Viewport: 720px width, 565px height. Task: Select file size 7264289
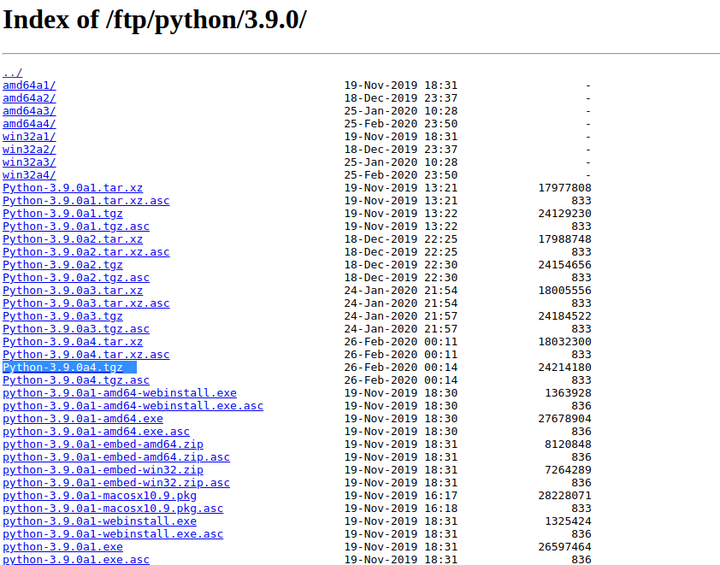[568, 470]
